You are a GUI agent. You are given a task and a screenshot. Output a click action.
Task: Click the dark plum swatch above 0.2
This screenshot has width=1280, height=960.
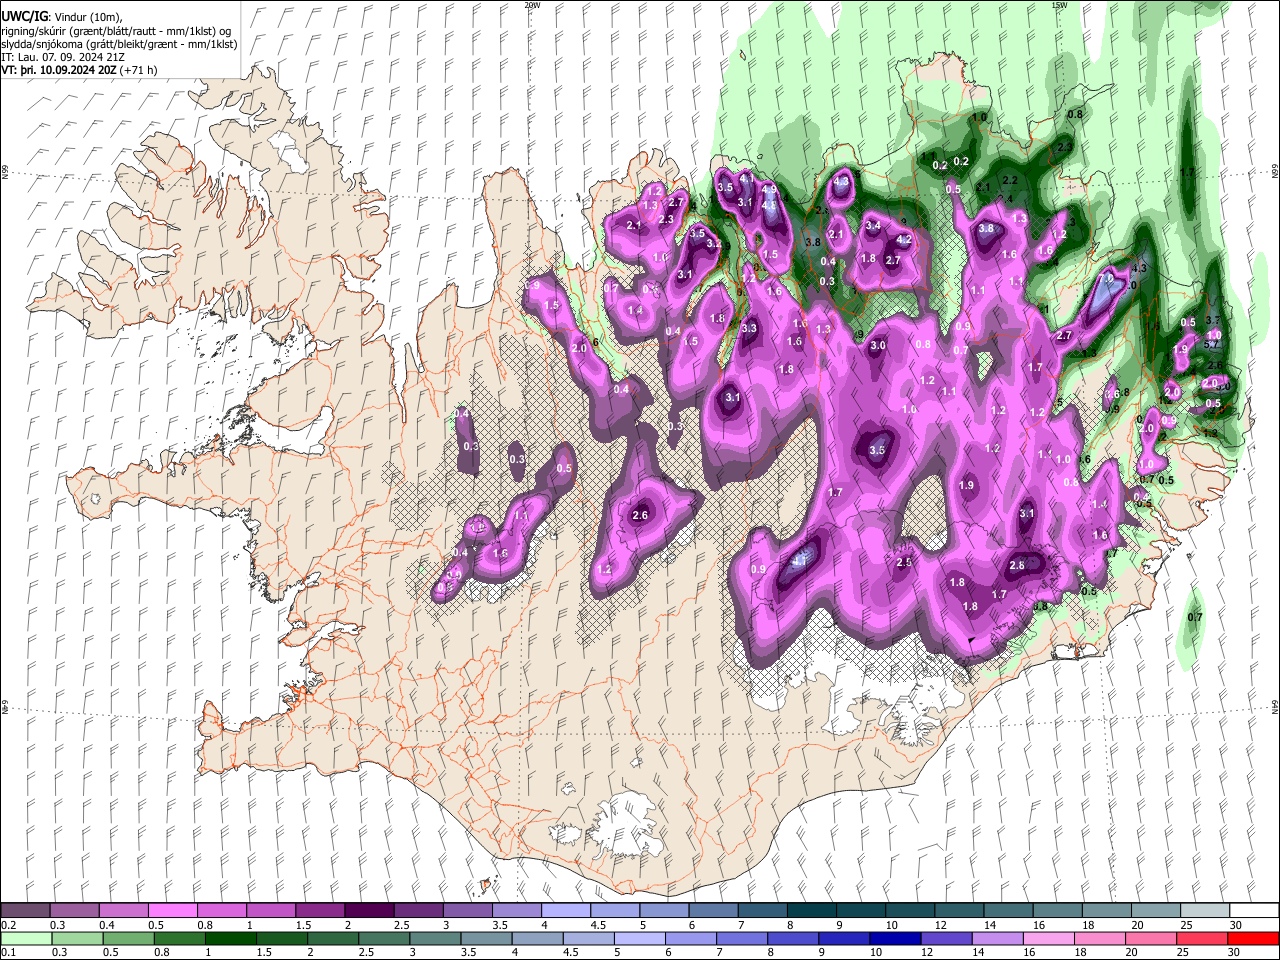(25, 910)
